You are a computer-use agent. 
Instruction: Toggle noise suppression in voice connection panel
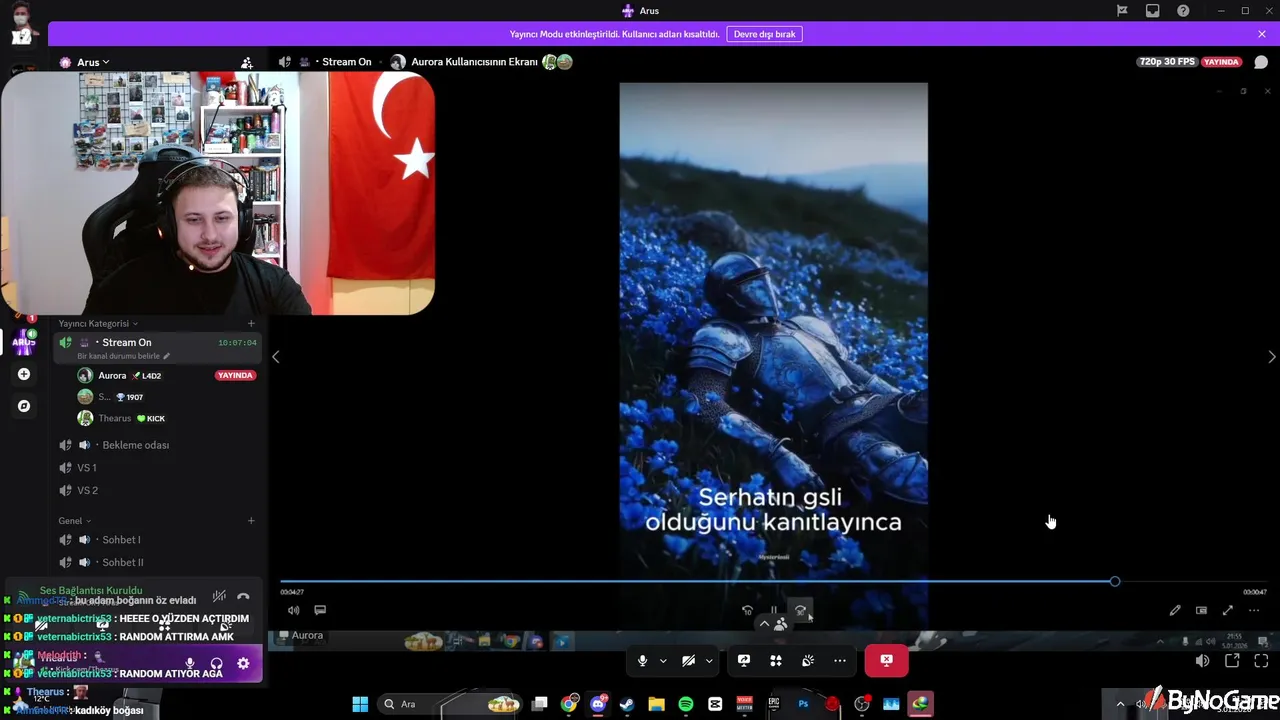coord(219,596)
